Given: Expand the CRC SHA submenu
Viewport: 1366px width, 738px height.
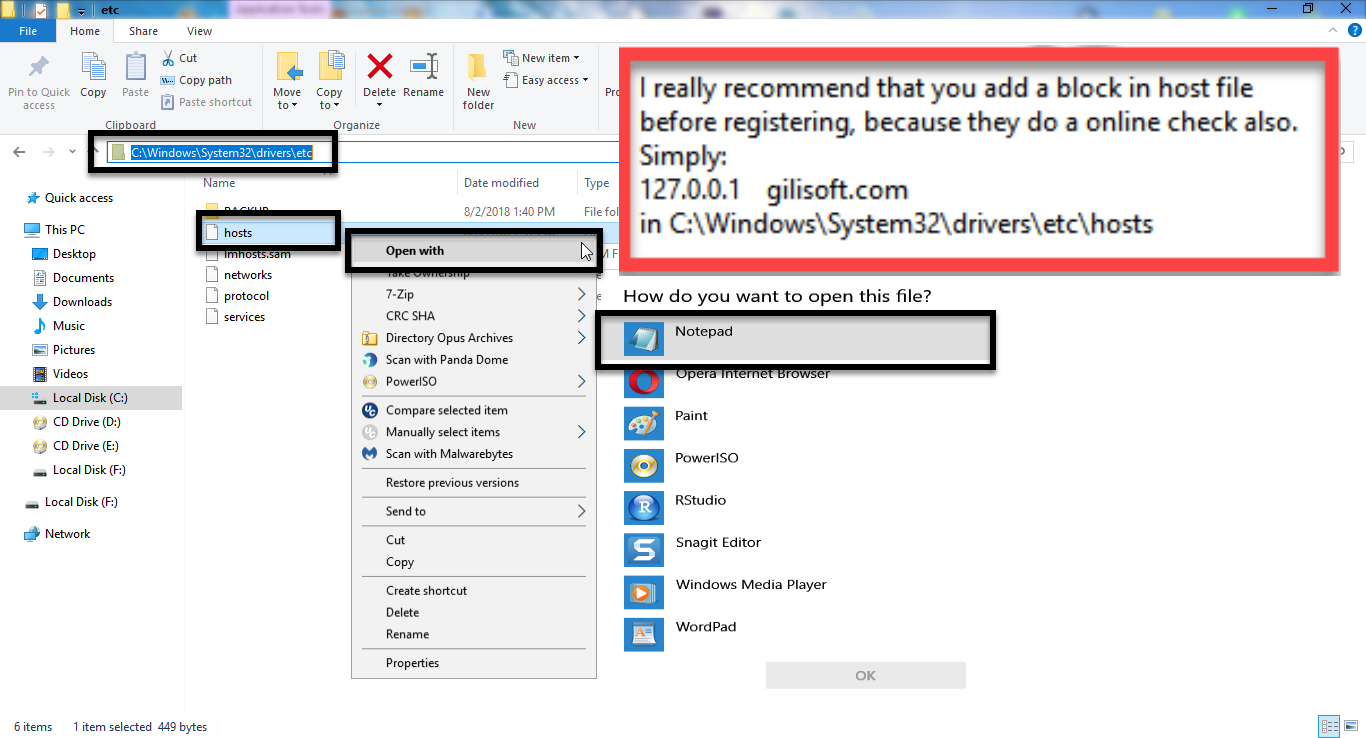Looking at the screenshot, I should tap(473, 316).
